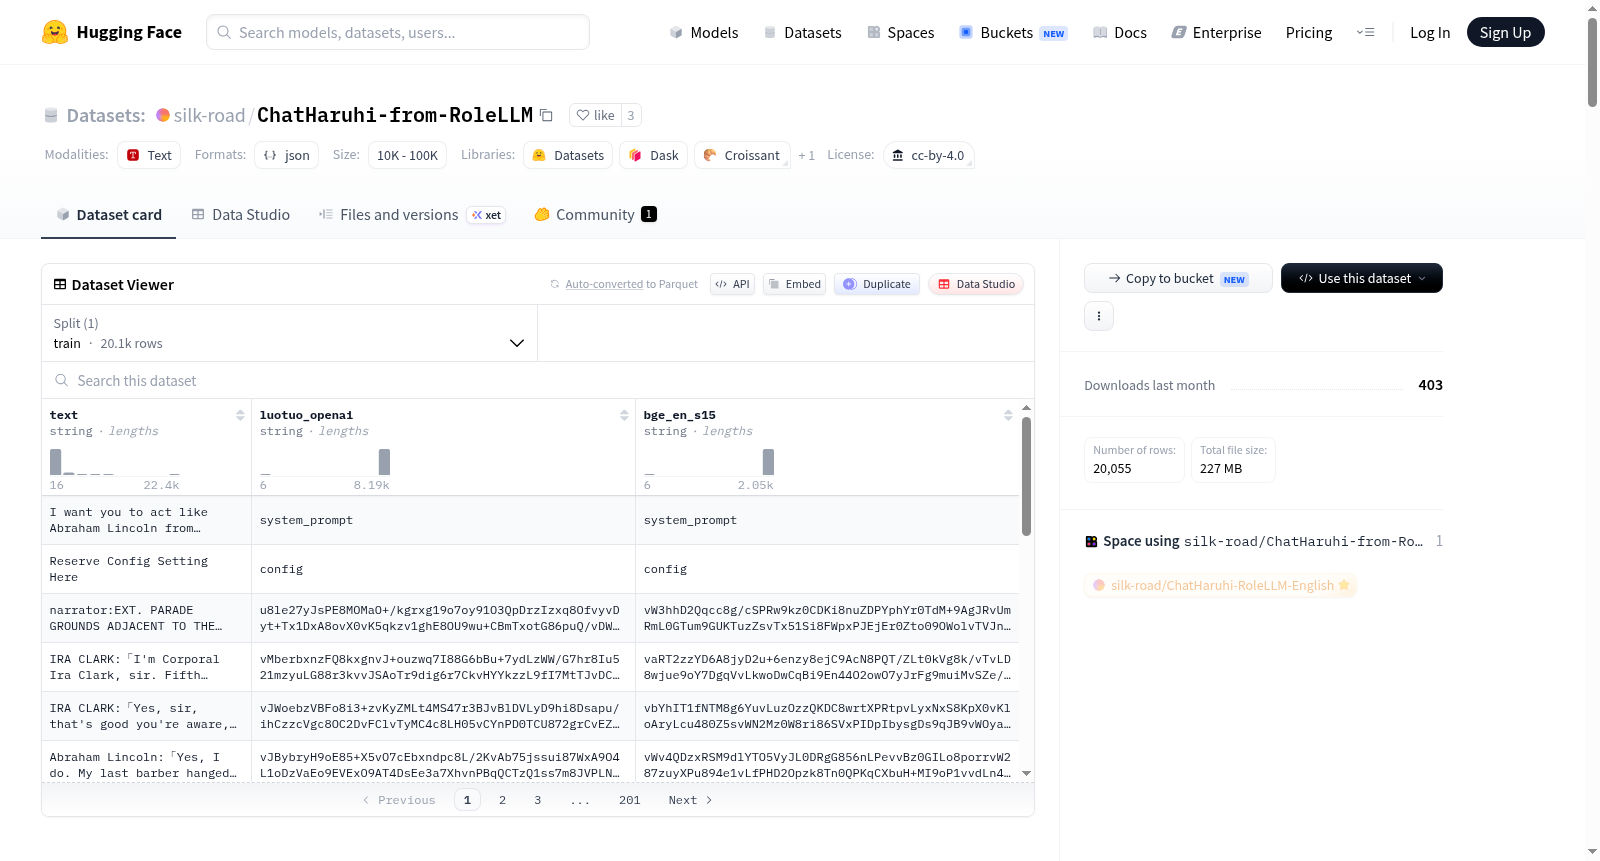Click the dataset table vertical scrollbar
Screen dimensions: 1600x861
(x=1026, y=476)
